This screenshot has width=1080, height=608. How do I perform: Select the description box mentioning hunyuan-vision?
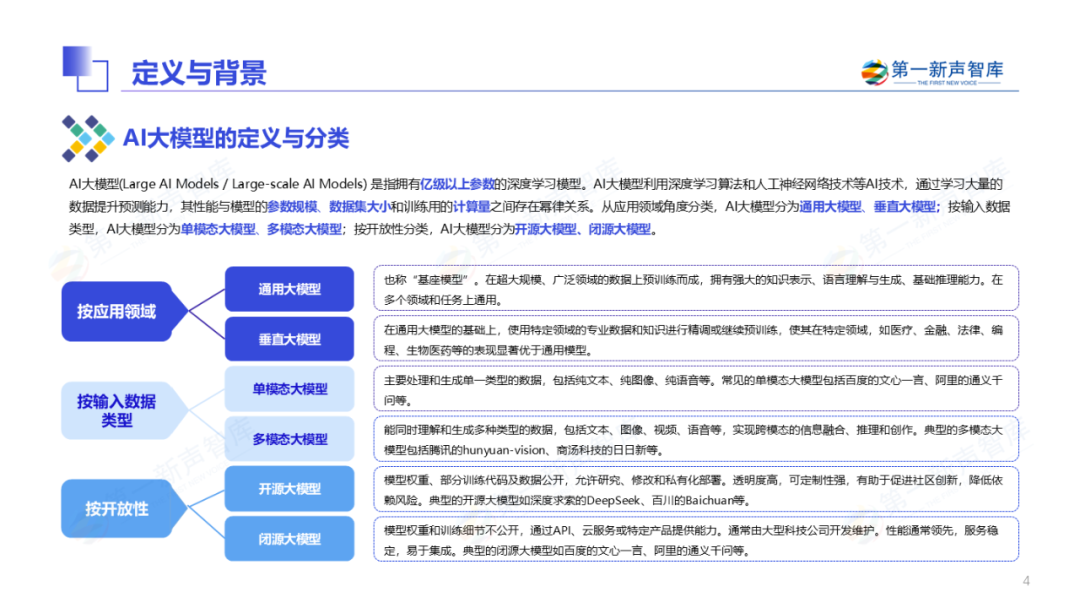coord(696,439)
